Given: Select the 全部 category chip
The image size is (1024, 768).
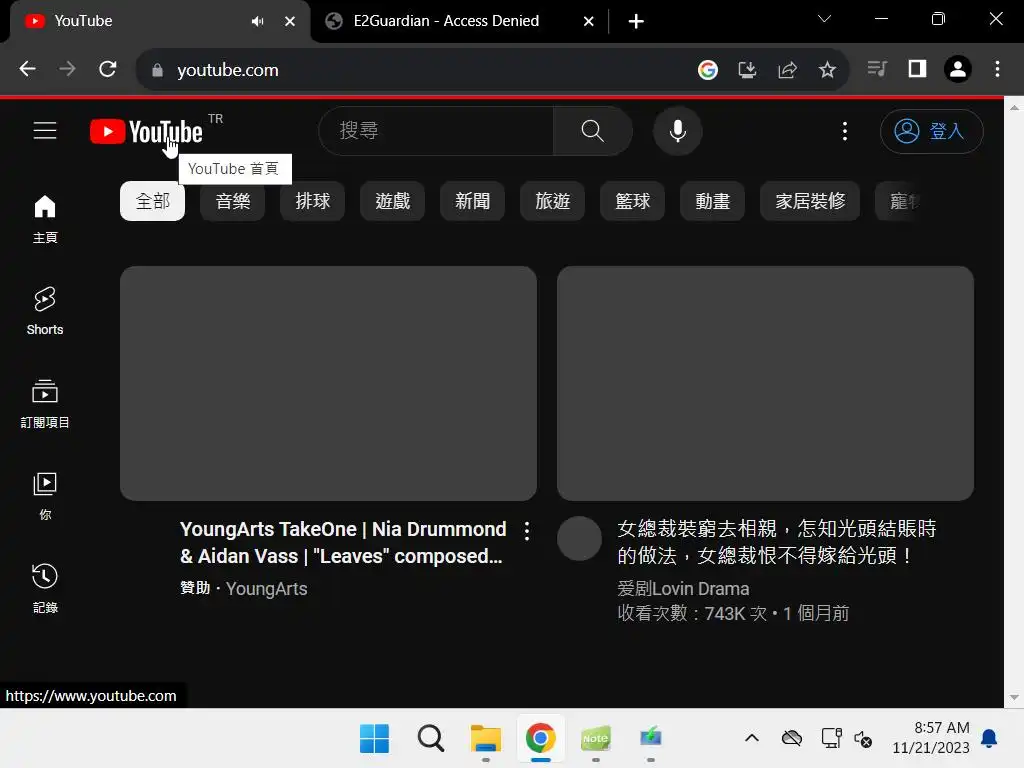Looking at the screenshot, I should pos(152,201).
